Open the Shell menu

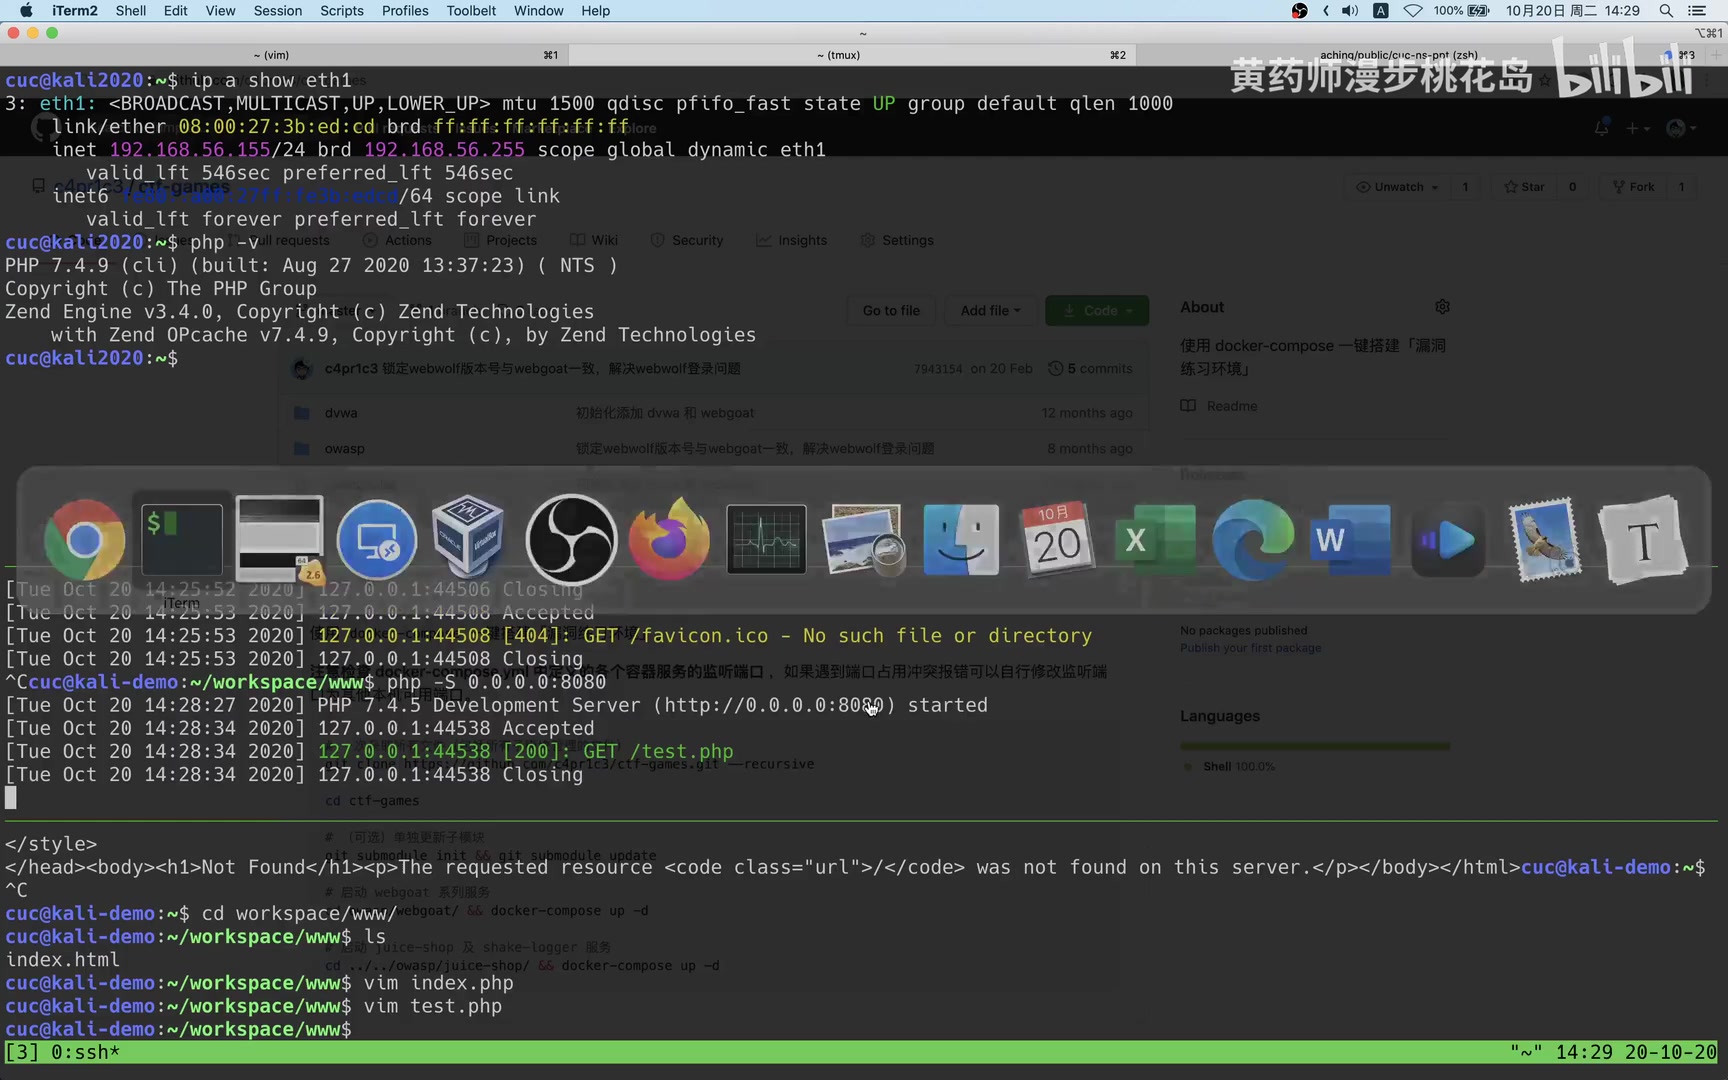[x=131, y=10]
